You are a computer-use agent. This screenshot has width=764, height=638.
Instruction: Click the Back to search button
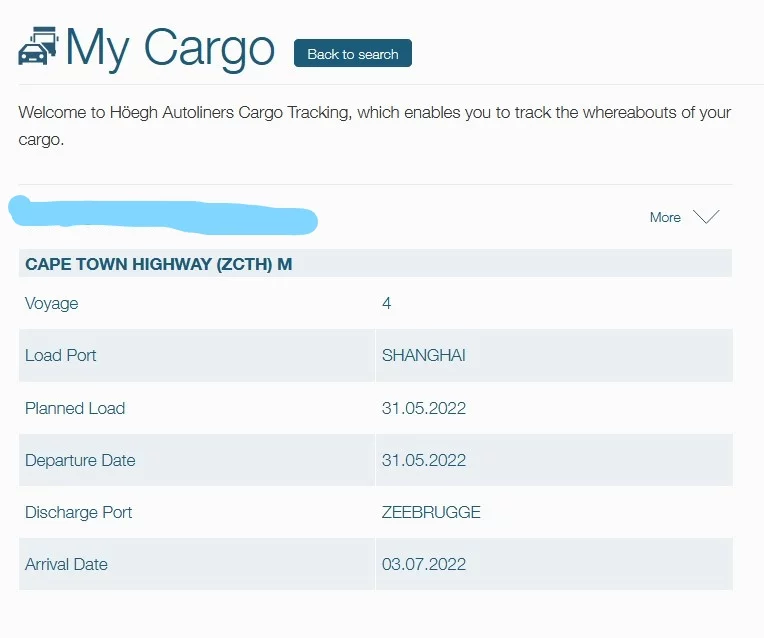coord(353,53)
